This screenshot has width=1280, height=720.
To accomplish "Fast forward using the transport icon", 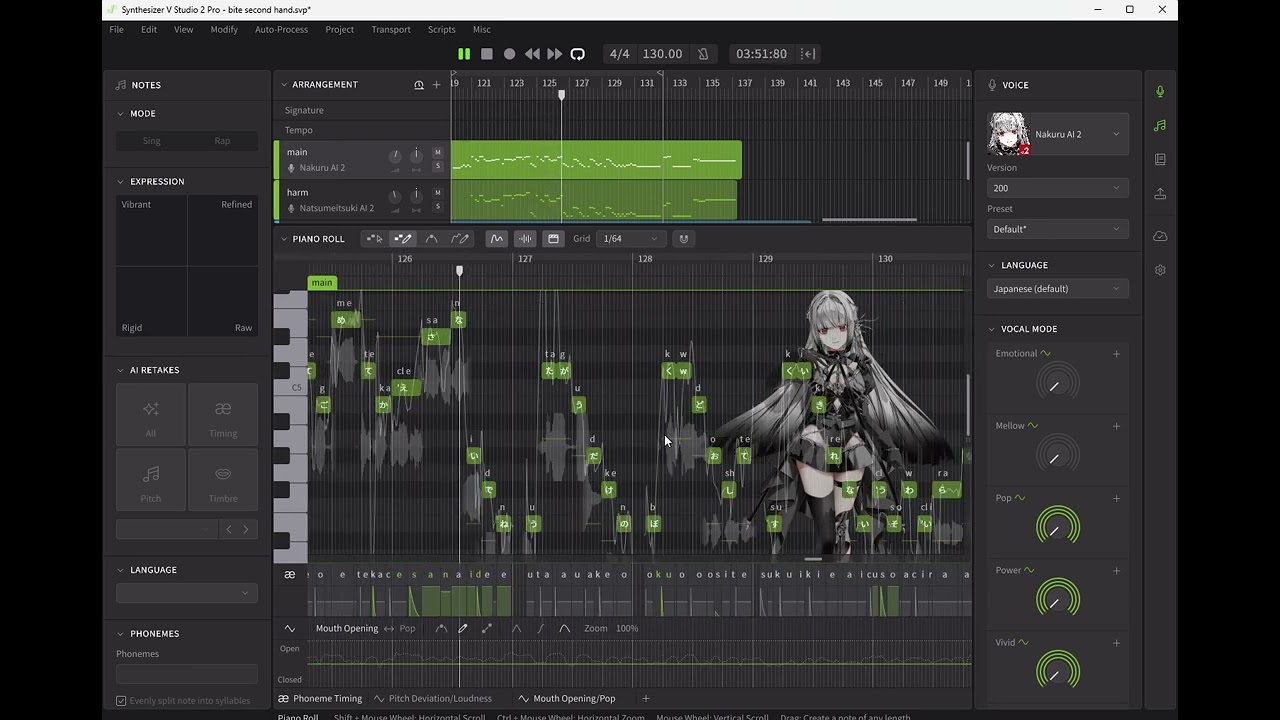I will pos(555,54).
